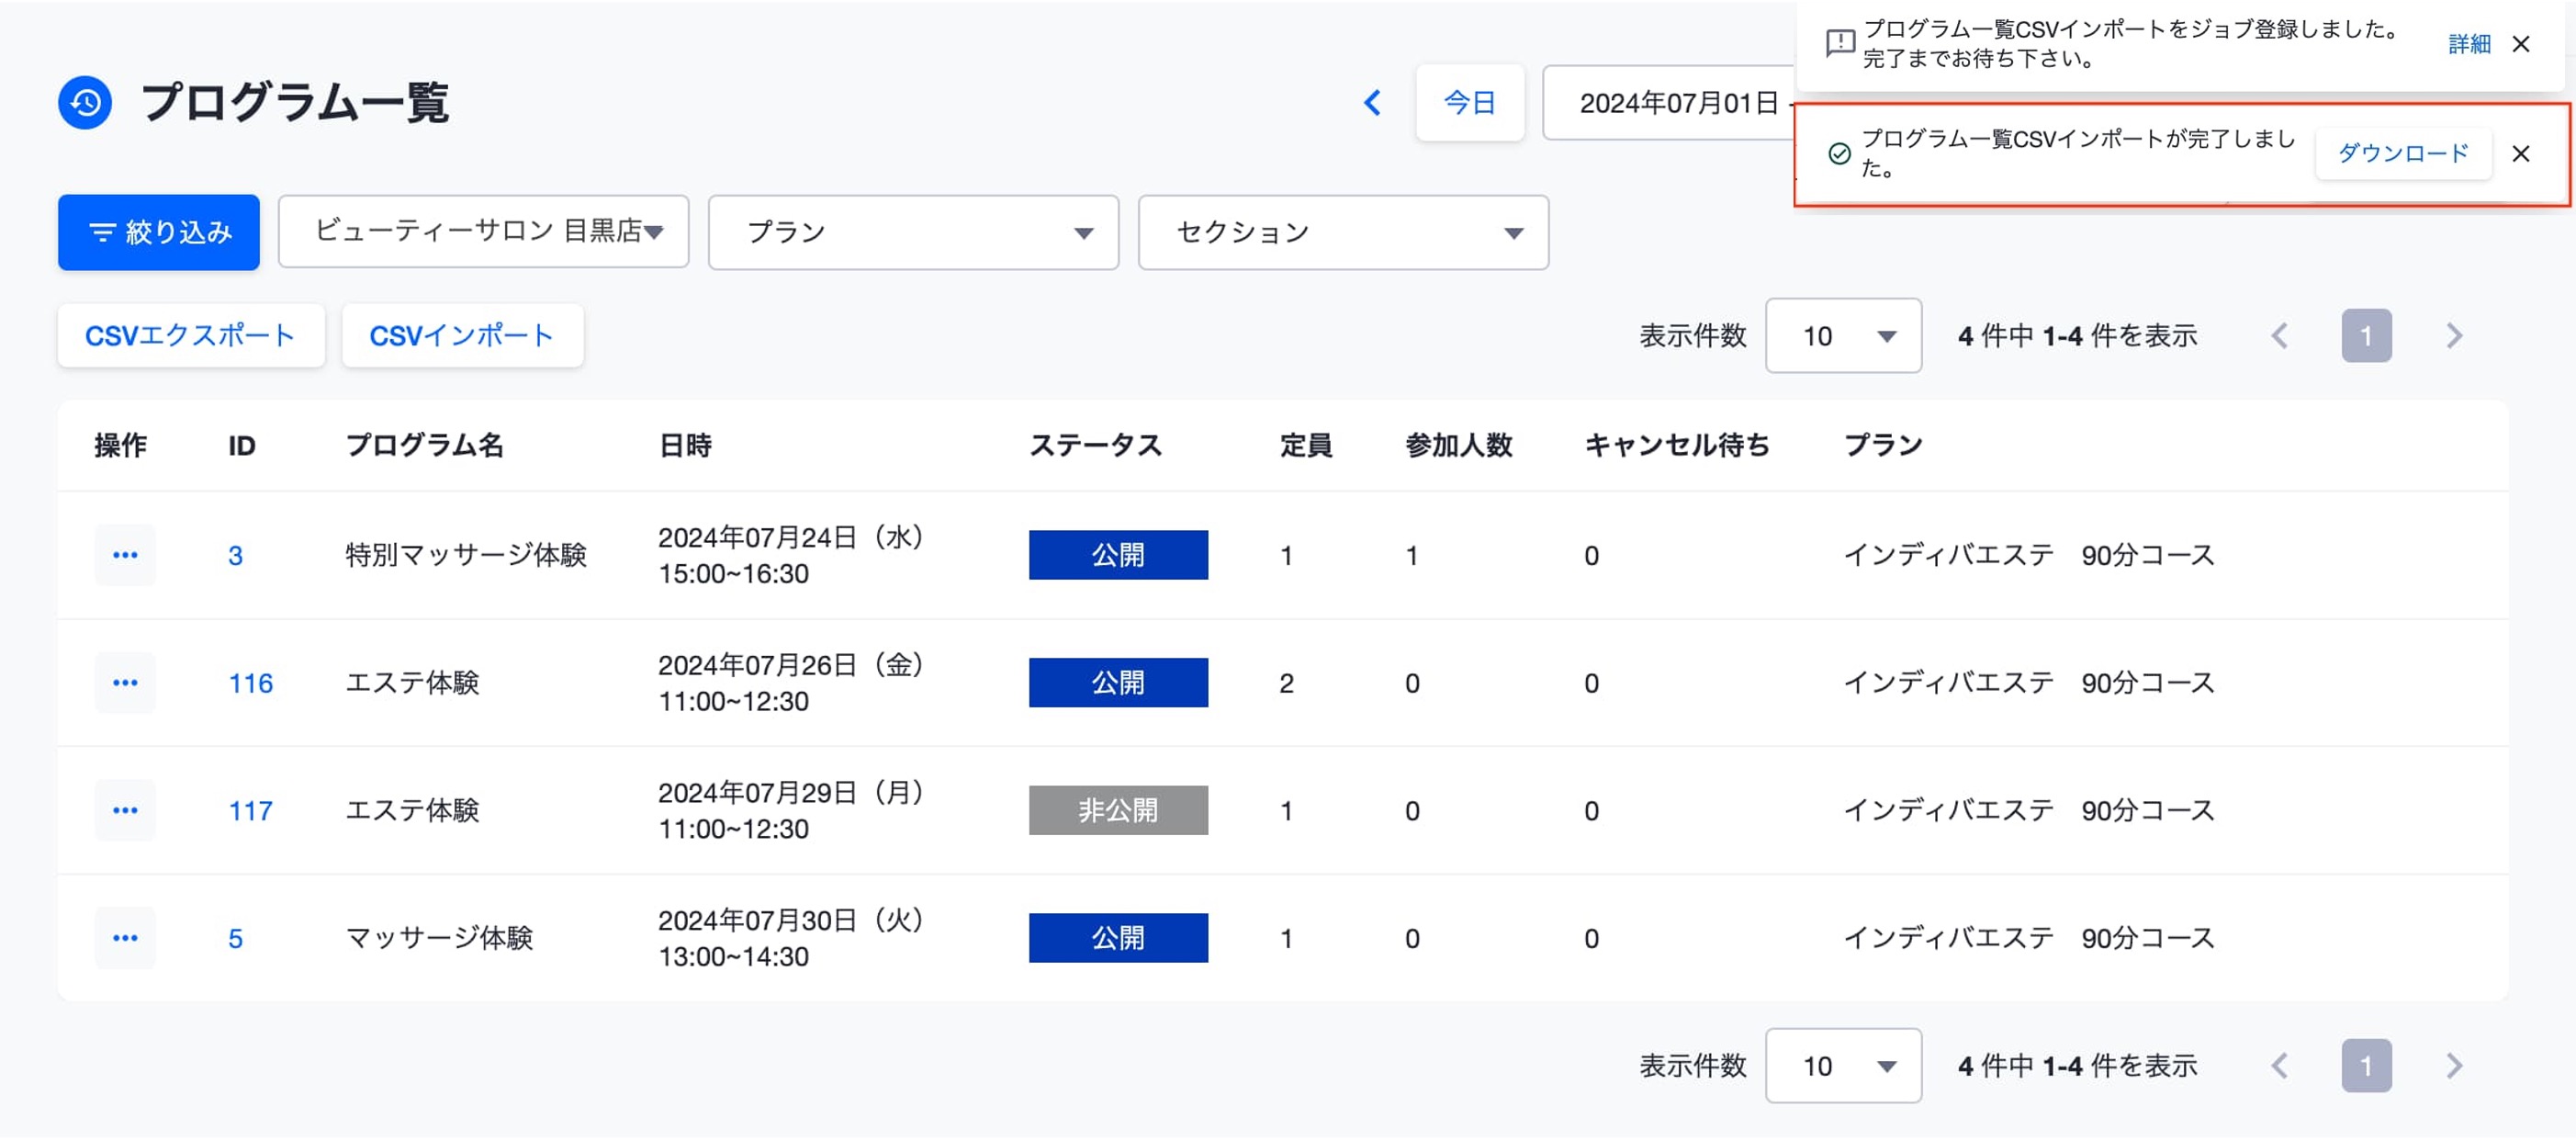
Task: Open actions menu for ID 117 row
Action: (125, 812)
